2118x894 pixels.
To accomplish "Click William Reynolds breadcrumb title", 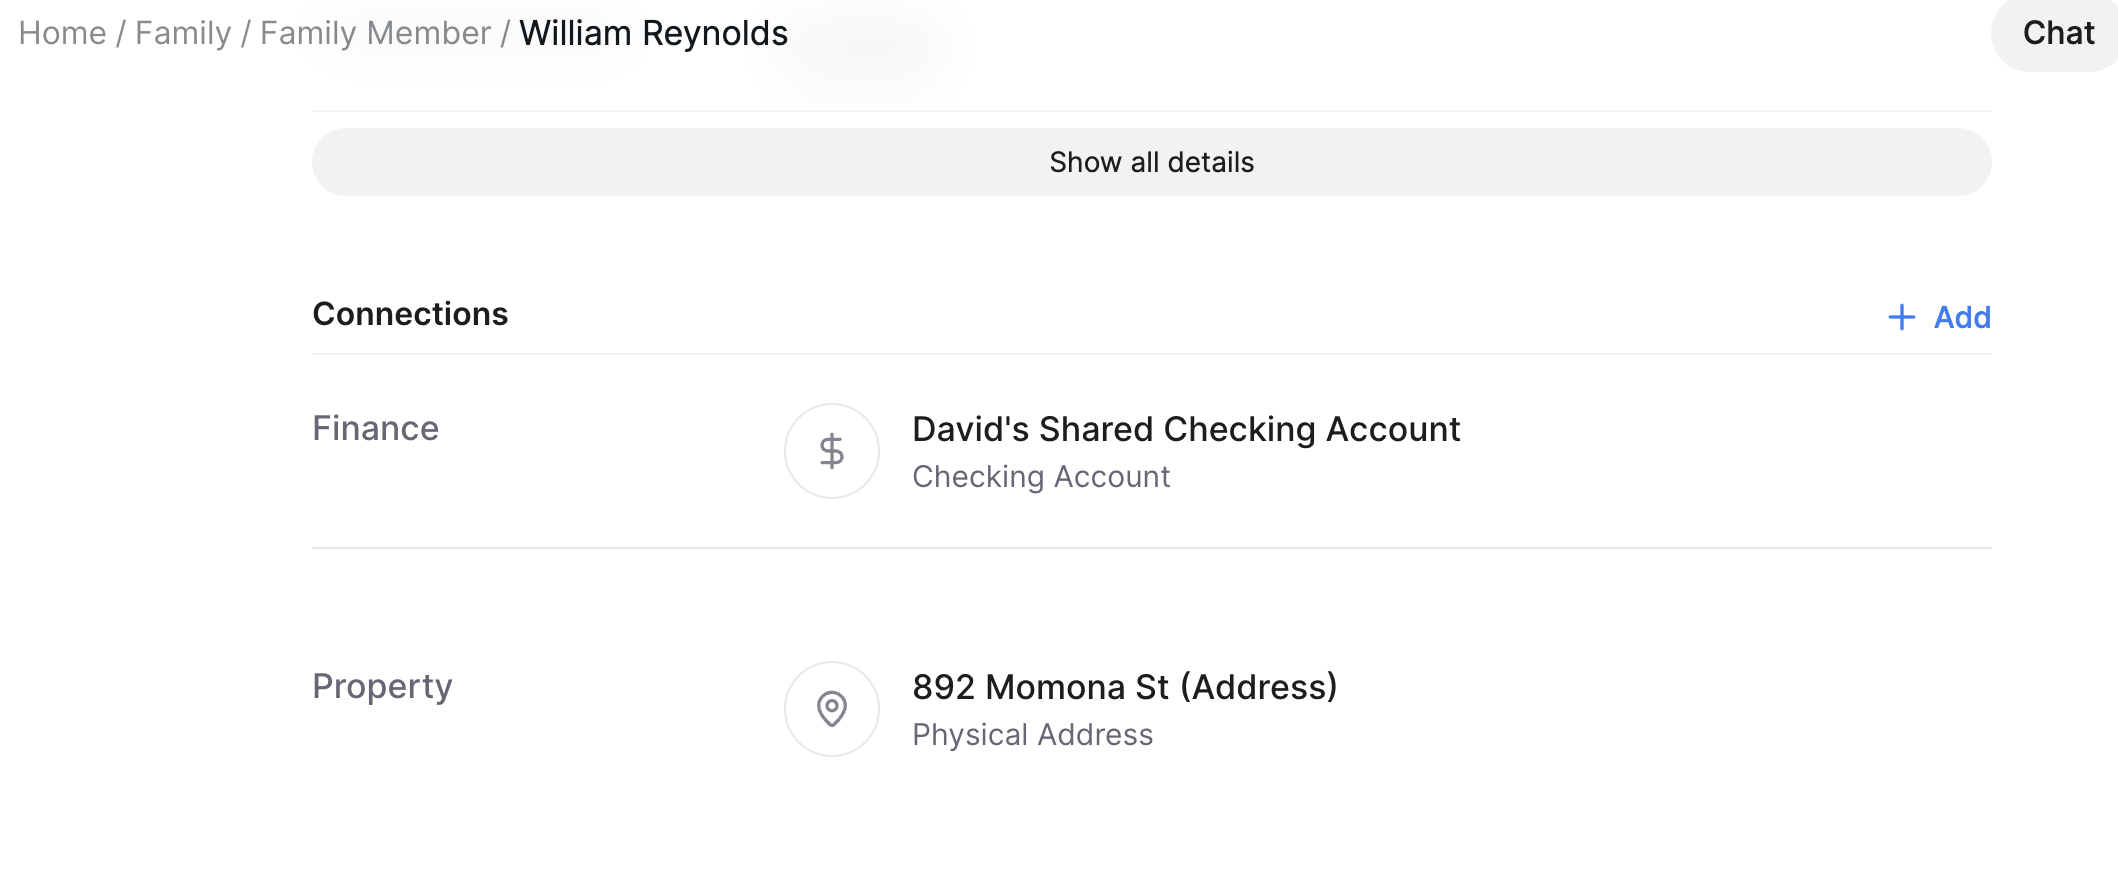I will [x=653, y=33].
